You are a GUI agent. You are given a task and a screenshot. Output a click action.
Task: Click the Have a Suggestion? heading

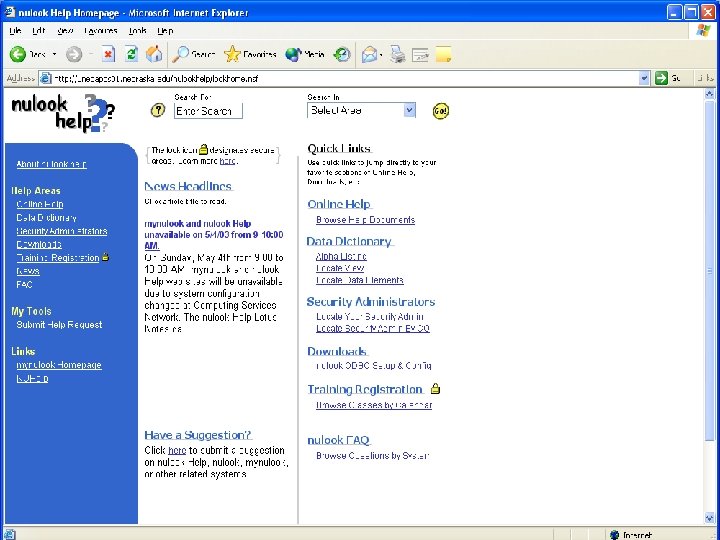pos(198,435)
